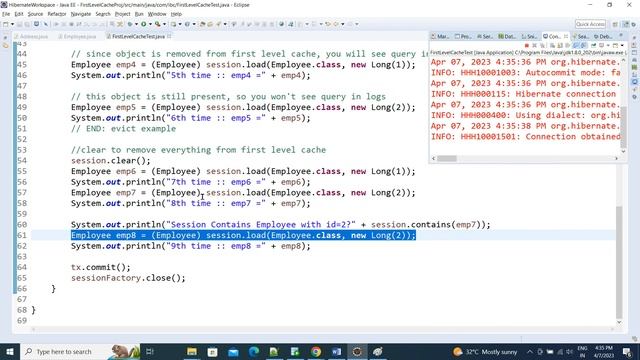Open the Search menu

pyautogui.click(x=103, y=14)
